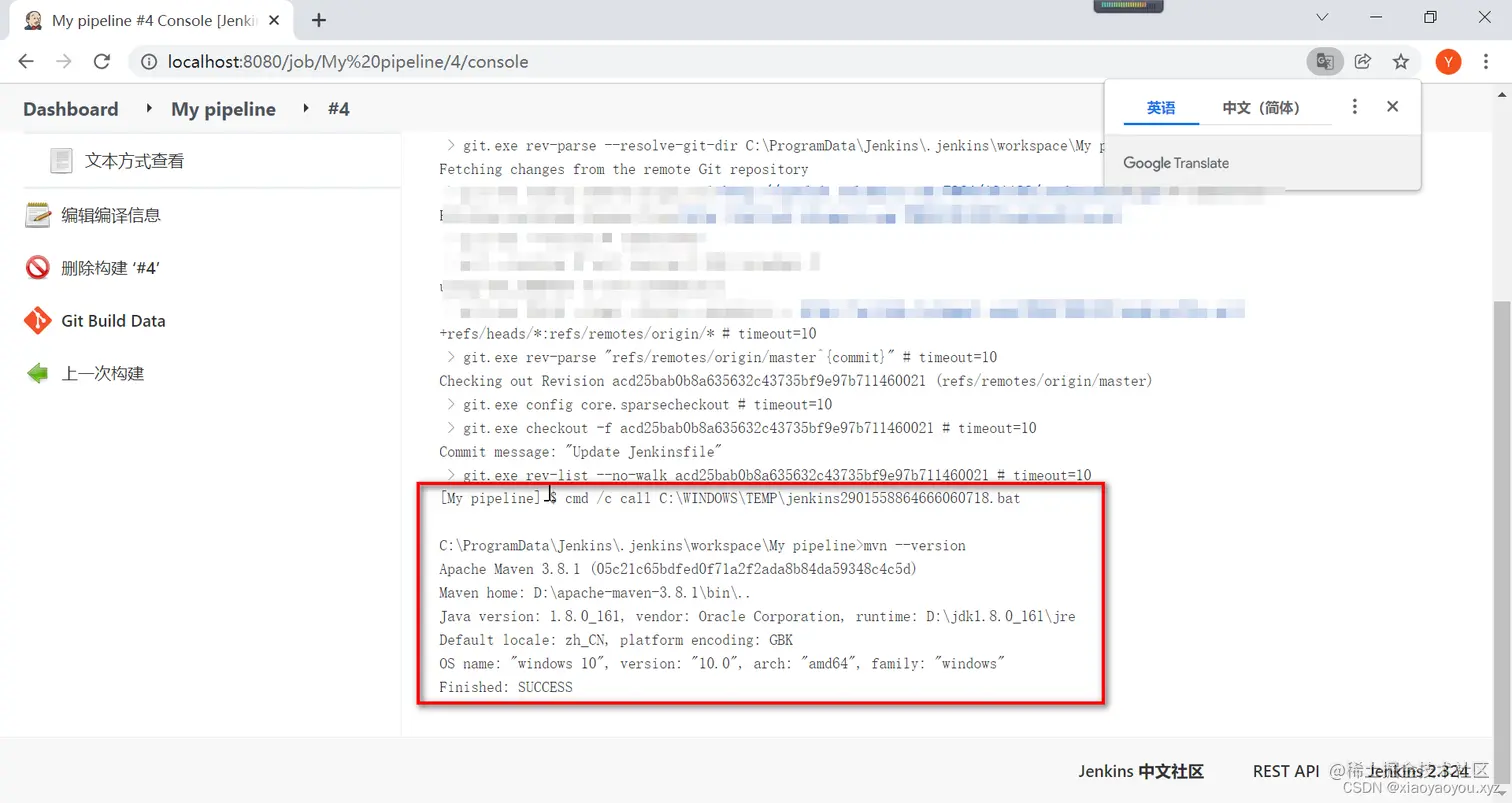
Task: Open 文本方式查看 plain text view
Action: pos(135,161)
